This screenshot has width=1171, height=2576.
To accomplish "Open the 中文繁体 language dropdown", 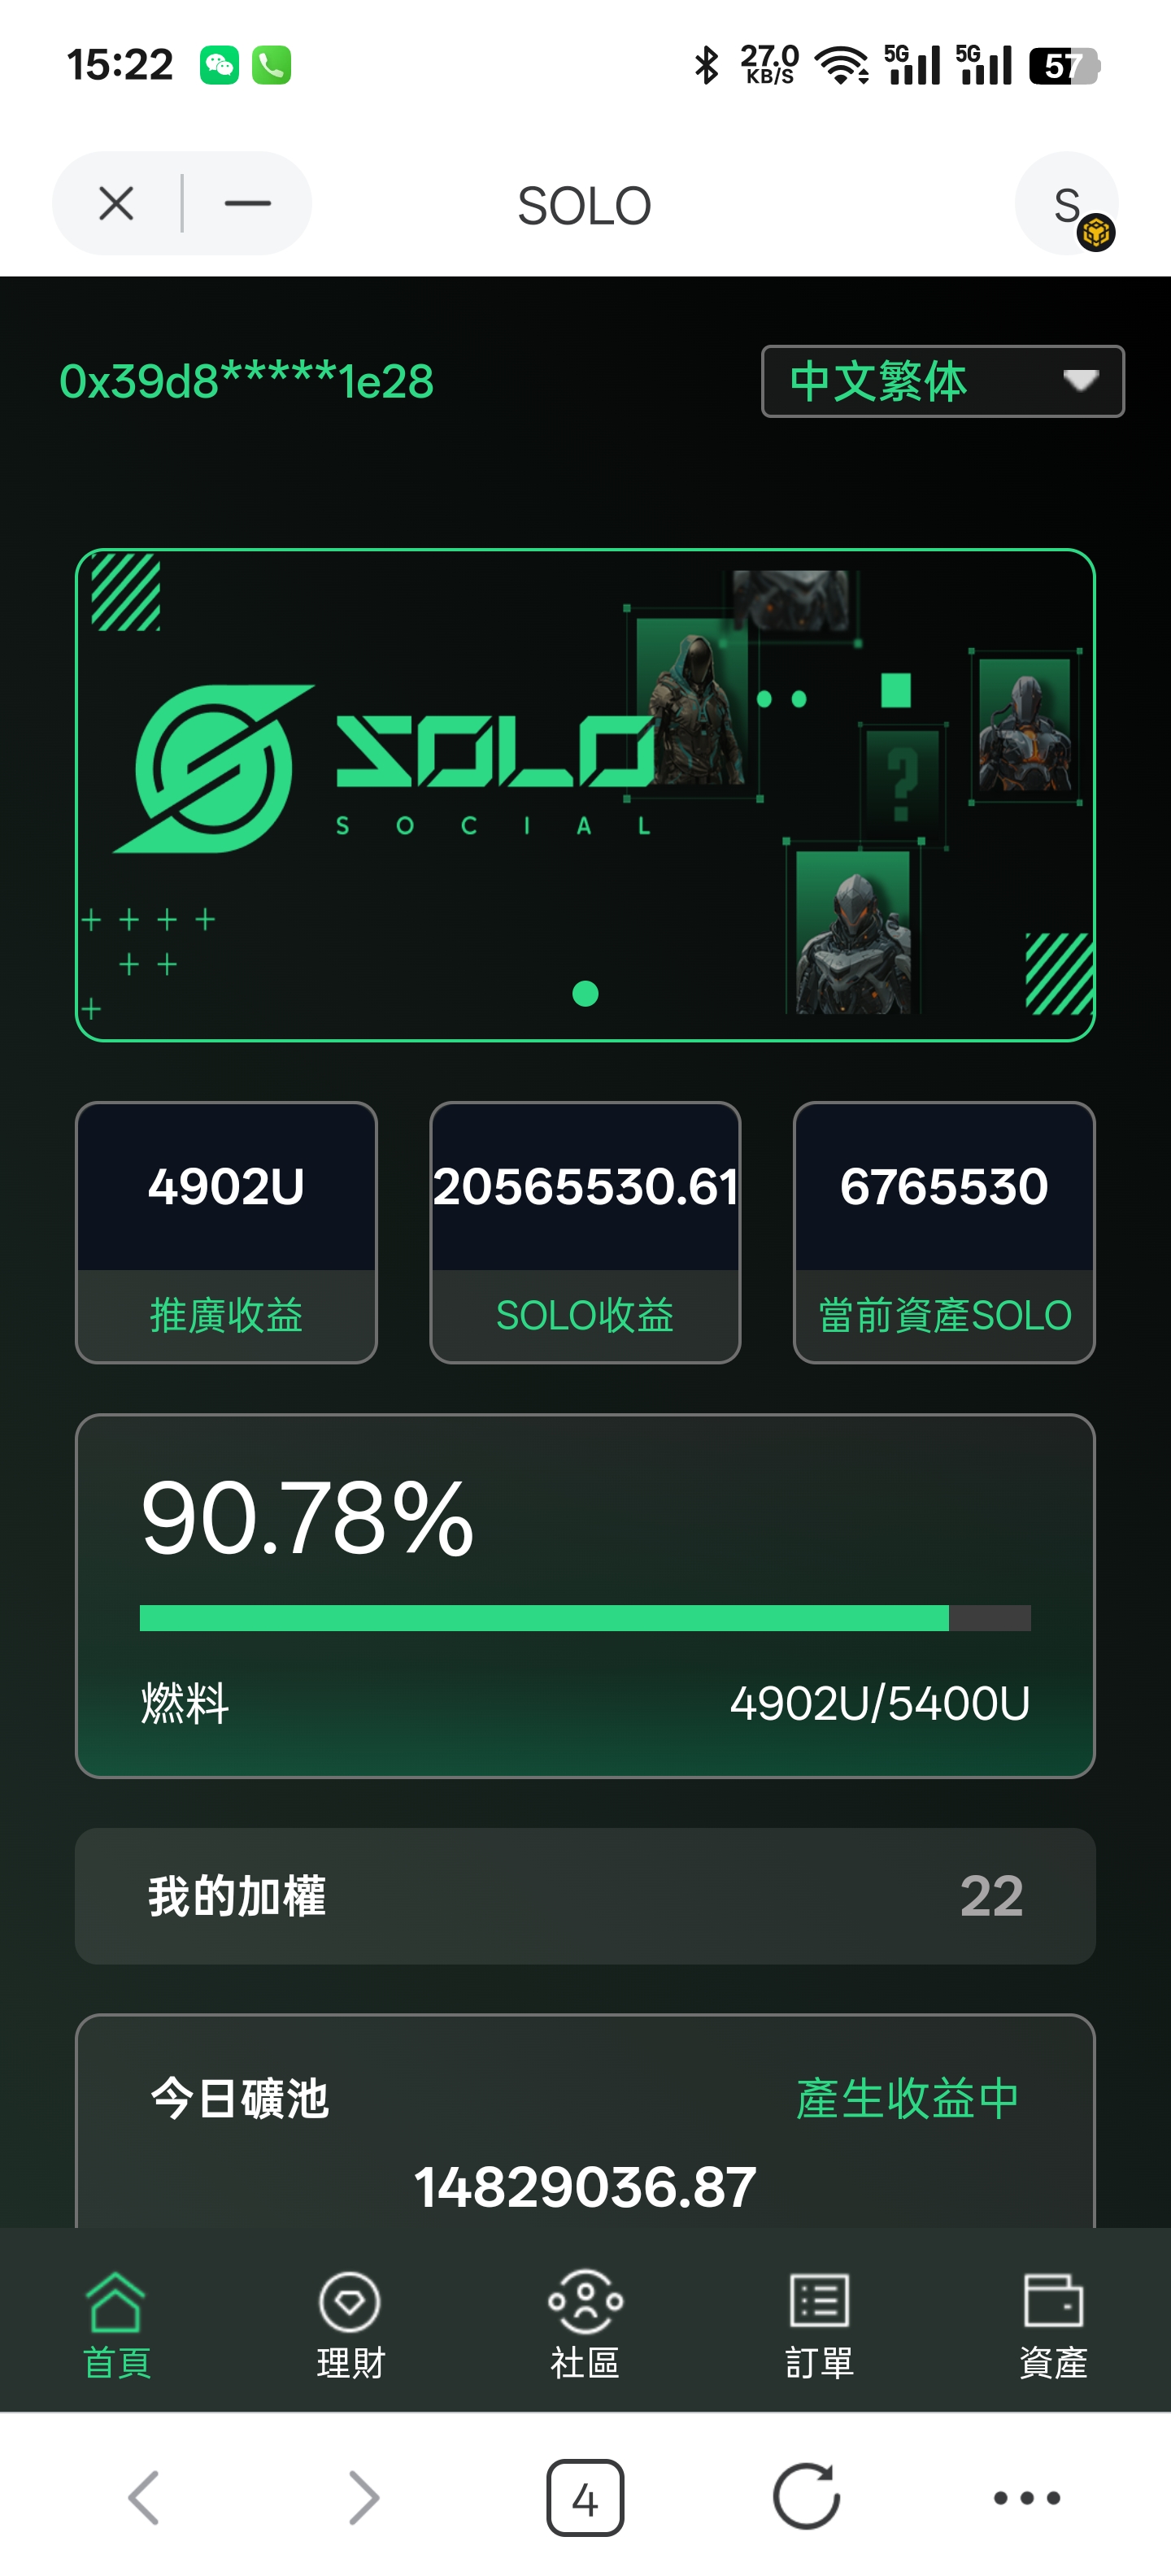I will click(x=943, y=381).
